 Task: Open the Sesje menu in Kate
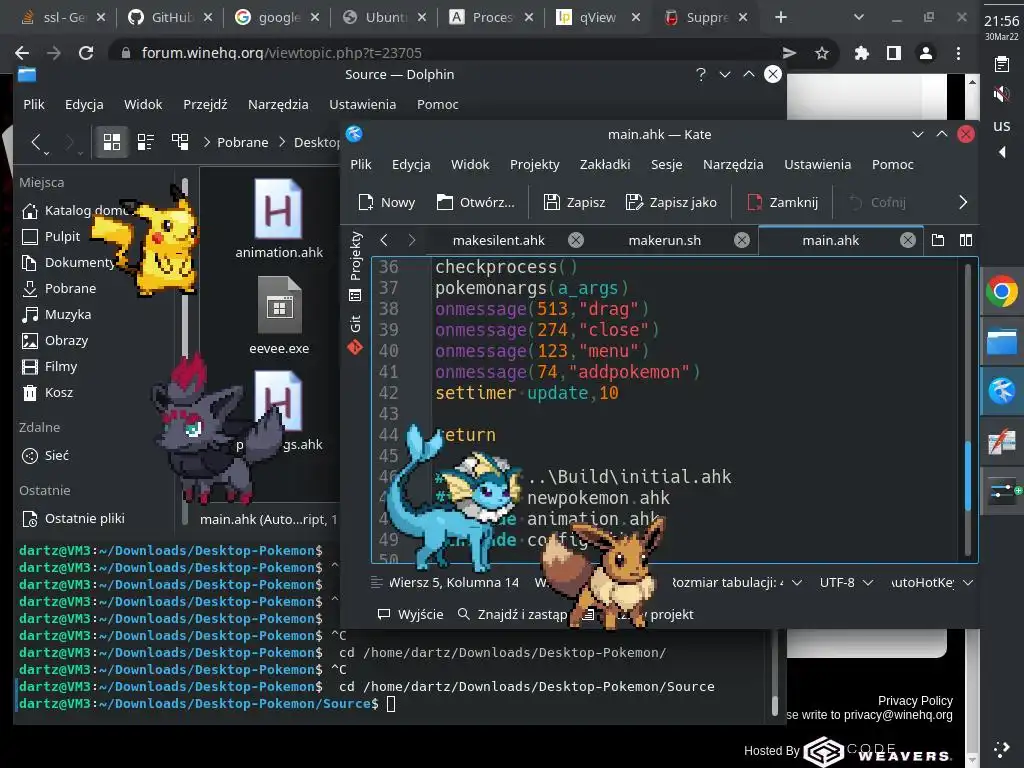666,165
